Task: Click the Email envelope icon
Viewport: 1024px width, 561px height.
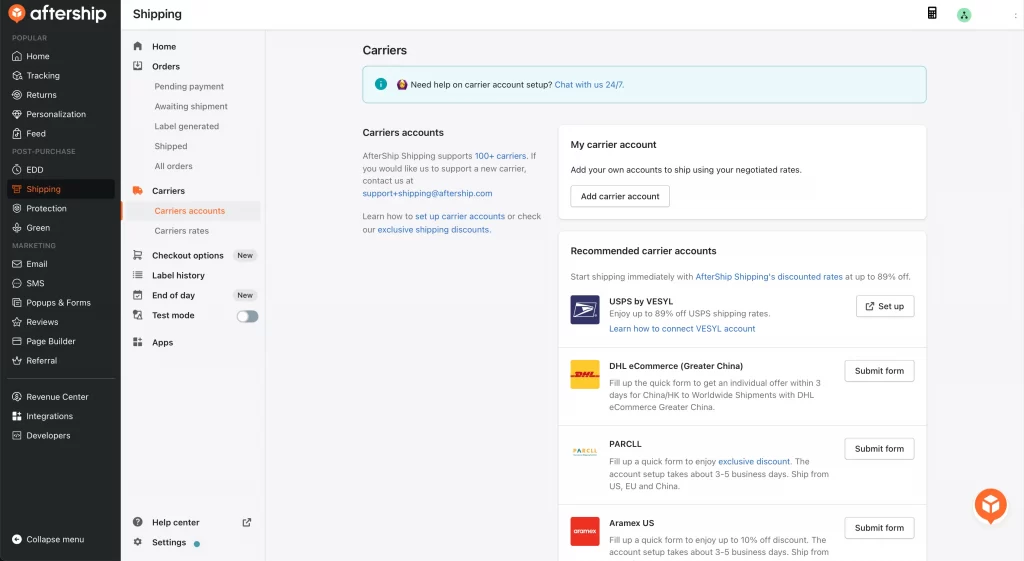Action: click(x=17, y=264)
